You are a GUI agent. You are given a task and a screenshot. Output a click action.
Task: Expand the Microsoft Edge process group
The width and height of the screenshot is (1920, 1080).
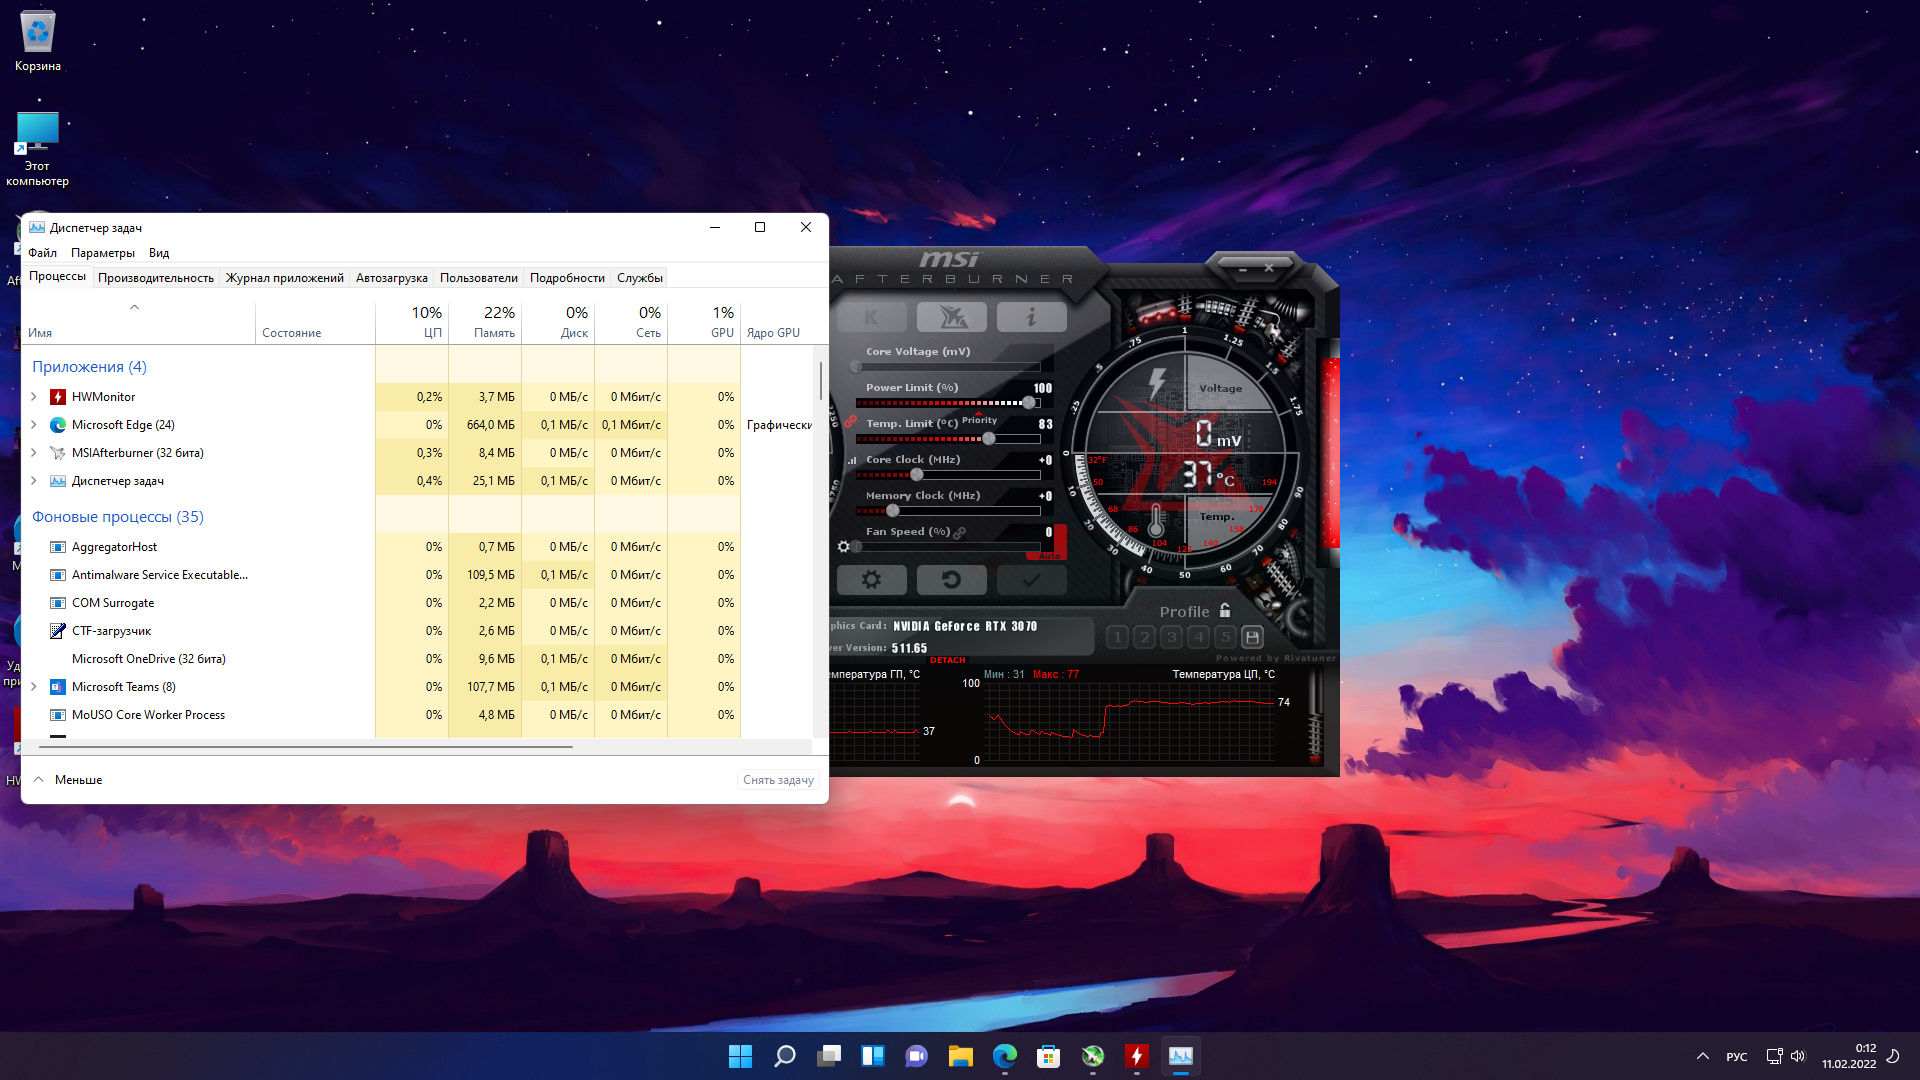(34, 425)
